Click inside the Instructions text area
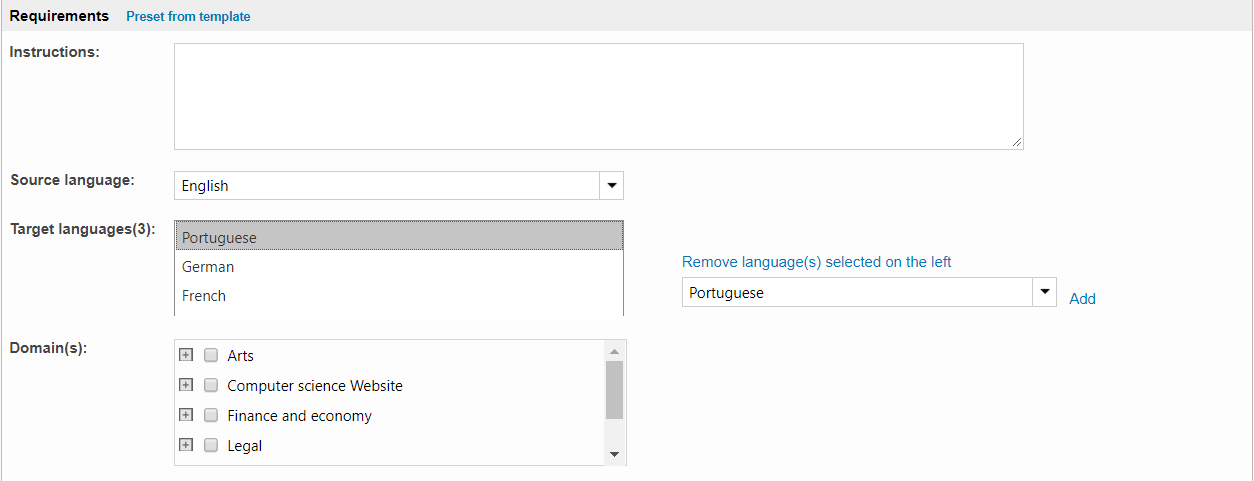The height and width of the screenshot is (481, 1254). tap(598, 96)
